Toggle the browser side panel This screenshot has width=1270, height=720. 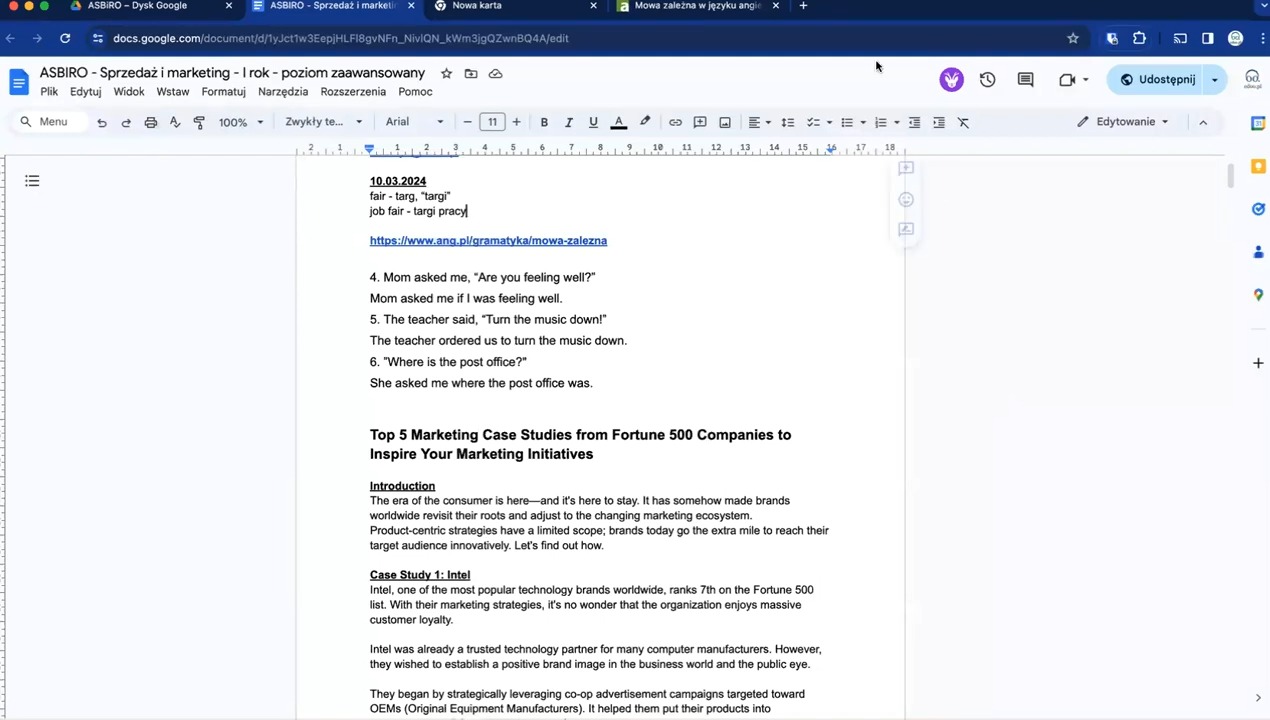point(1207,38)
